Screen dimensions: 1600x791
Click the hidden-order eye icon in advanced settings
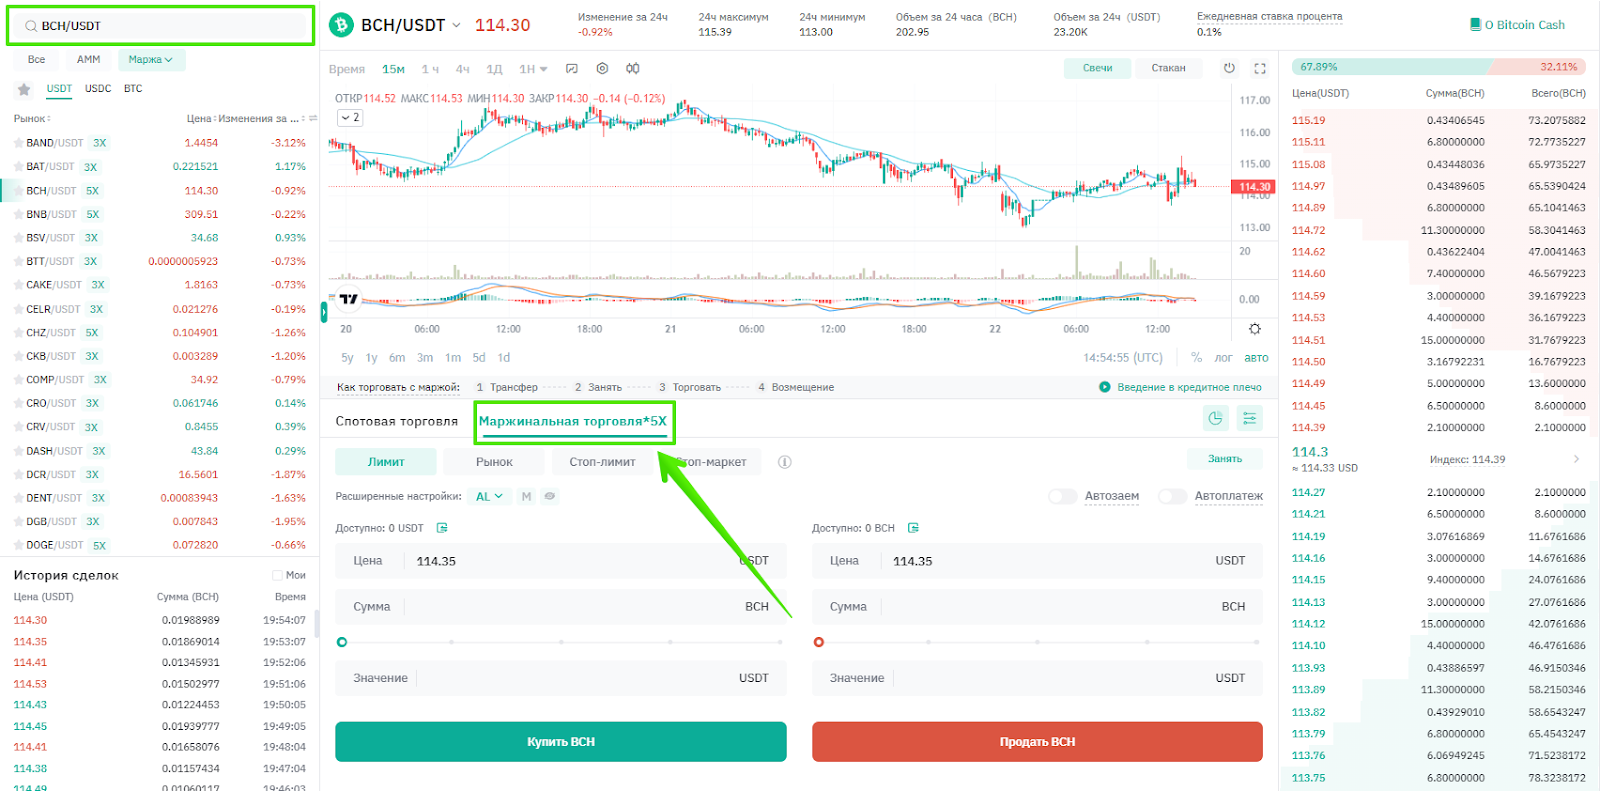(x=550, y=496)
